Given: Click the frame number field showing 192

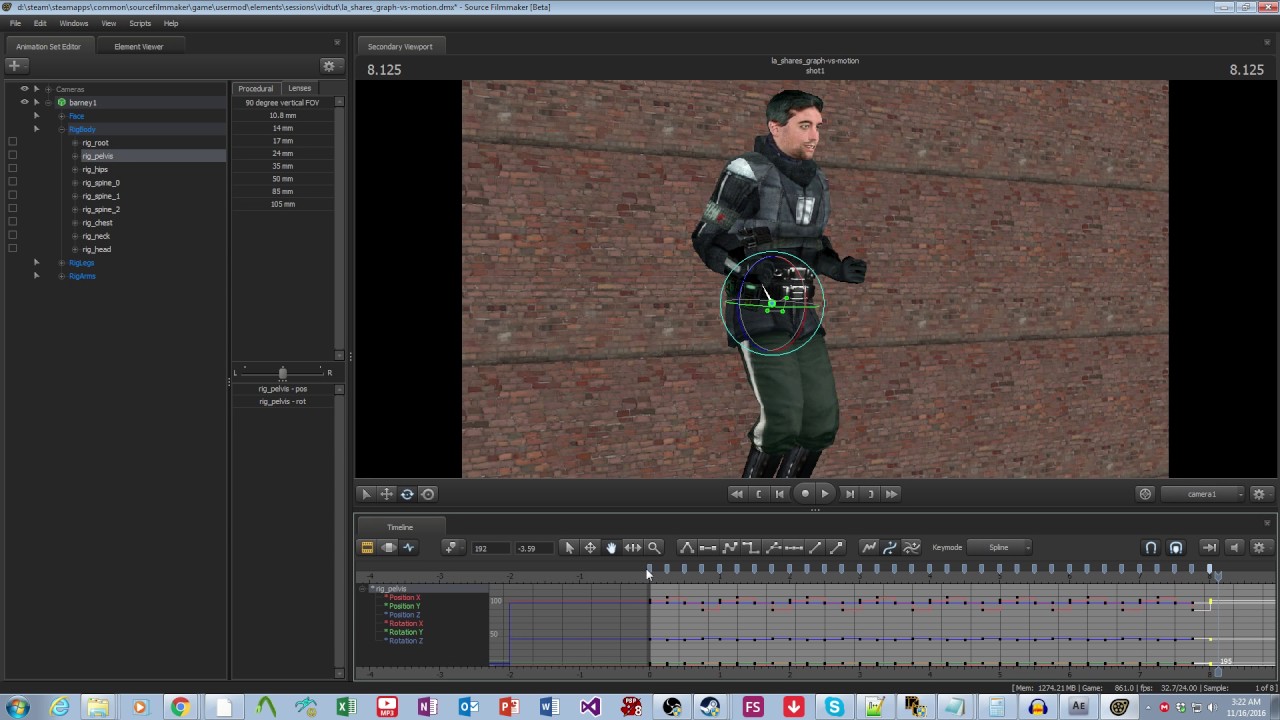Looking at the screenshot, I should pyautogui.click(x=490, y=548).
